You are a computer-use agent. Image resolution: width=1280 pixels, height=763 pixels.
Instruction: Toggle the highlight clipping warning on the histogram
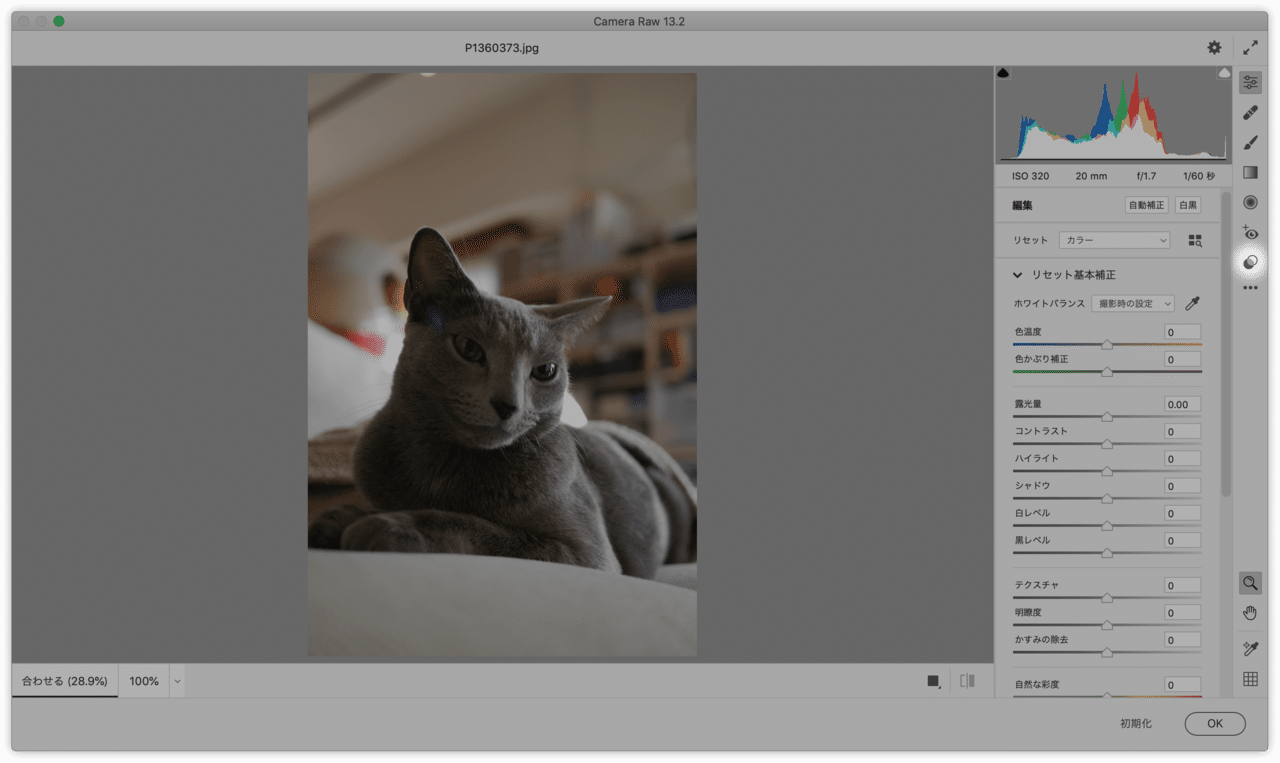point(1224,72)
